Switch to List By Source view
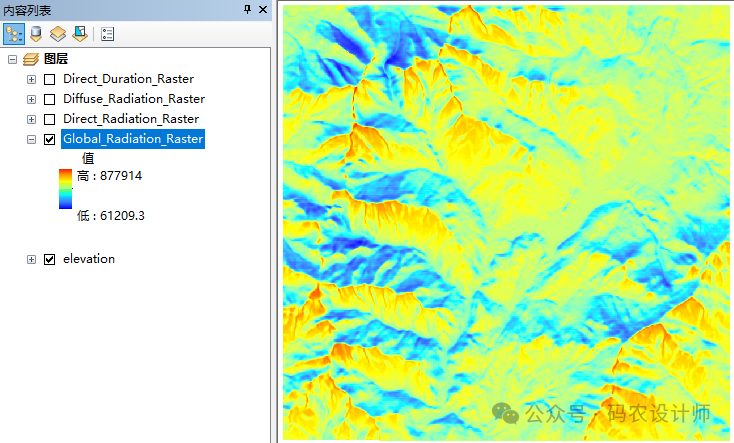This screenshot has width=734, height=443. pyautogui.click(x=36, y=33)
